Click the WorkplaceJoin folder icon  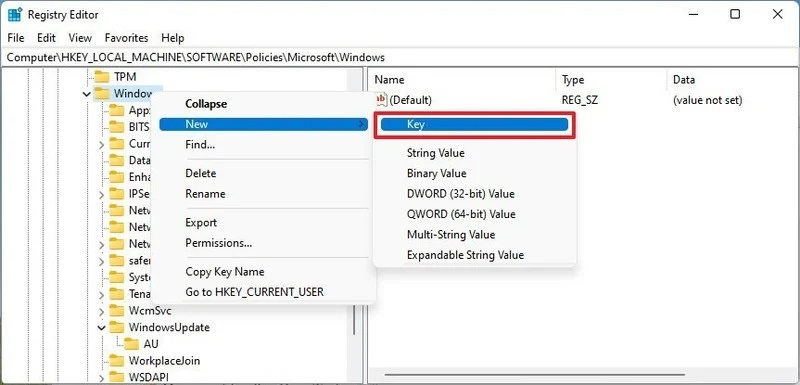pos(117,361)
